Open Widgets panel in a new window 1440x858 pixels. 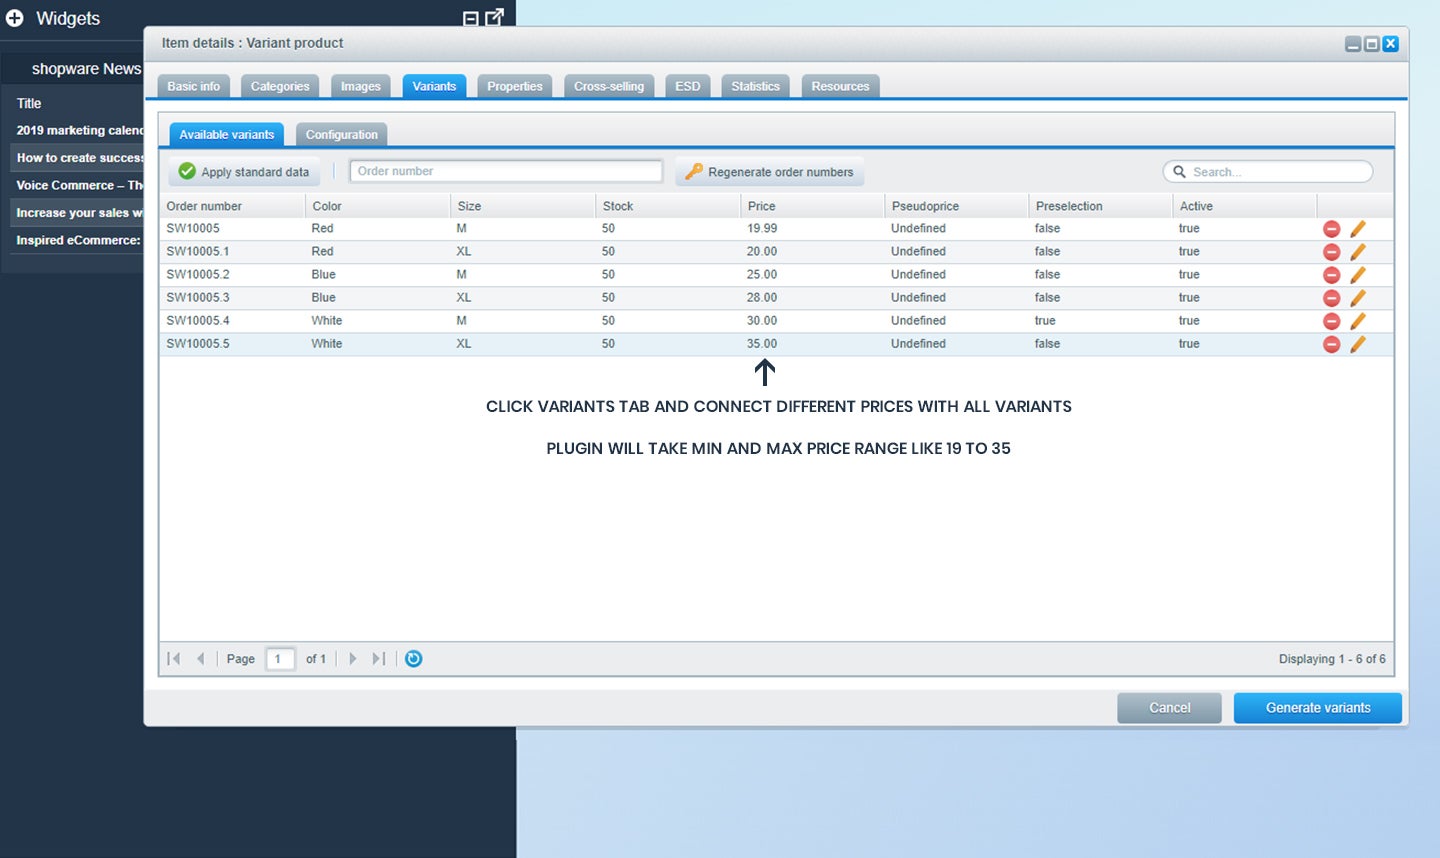click(x=494, y=17)
